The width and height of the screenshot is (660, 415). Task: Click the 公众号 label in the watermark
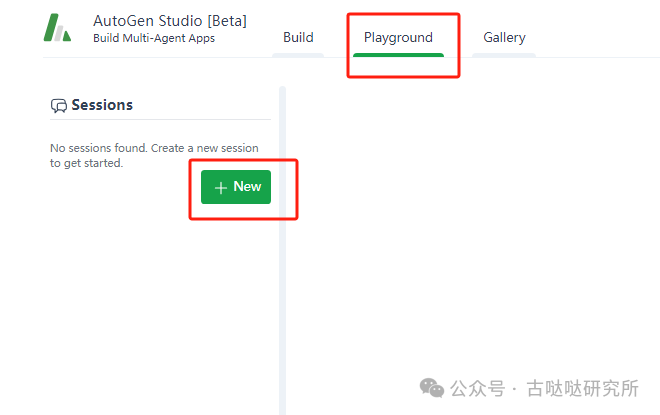pos(476,388)
